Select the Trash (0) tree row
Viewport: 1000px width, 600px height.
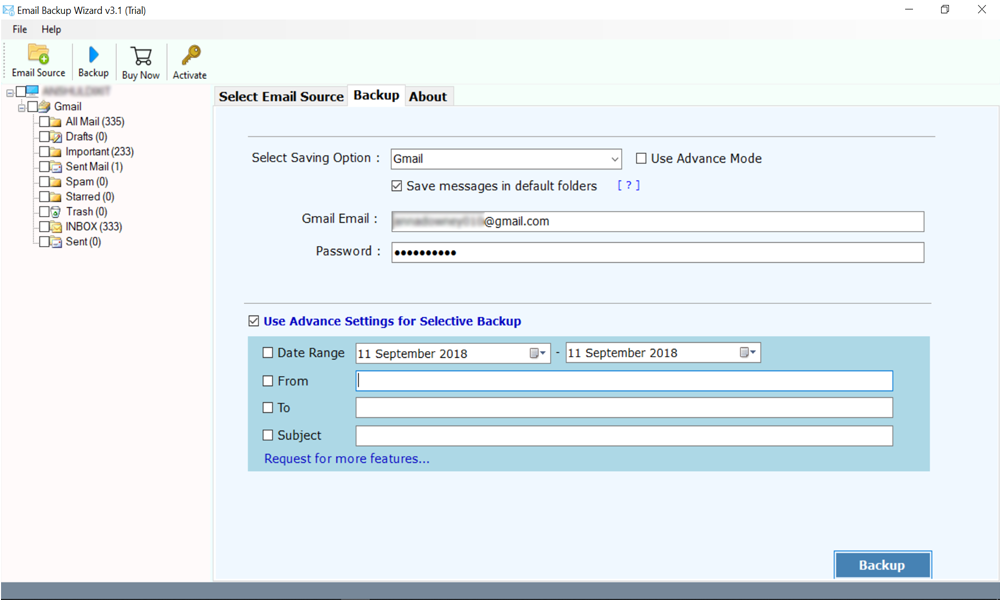point(87,212)
